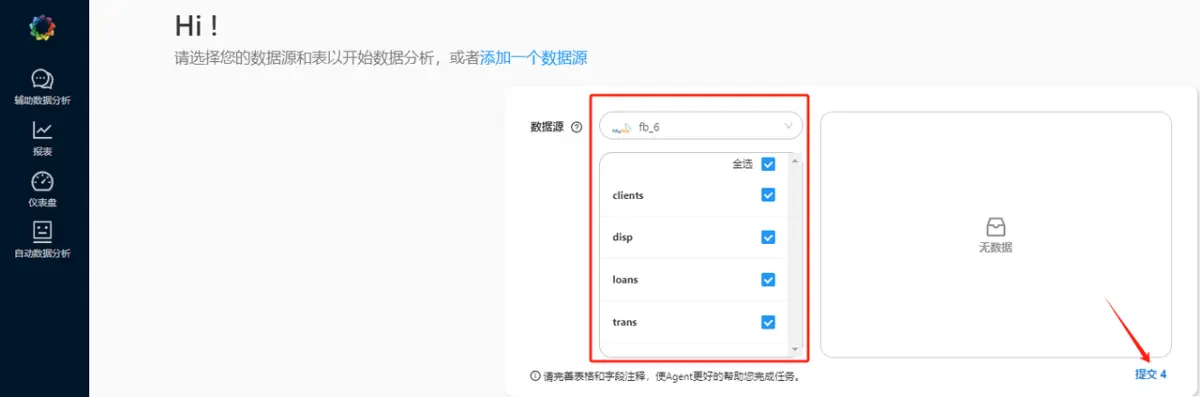Click the info icon before 请完善表格

tap(535, 377)
